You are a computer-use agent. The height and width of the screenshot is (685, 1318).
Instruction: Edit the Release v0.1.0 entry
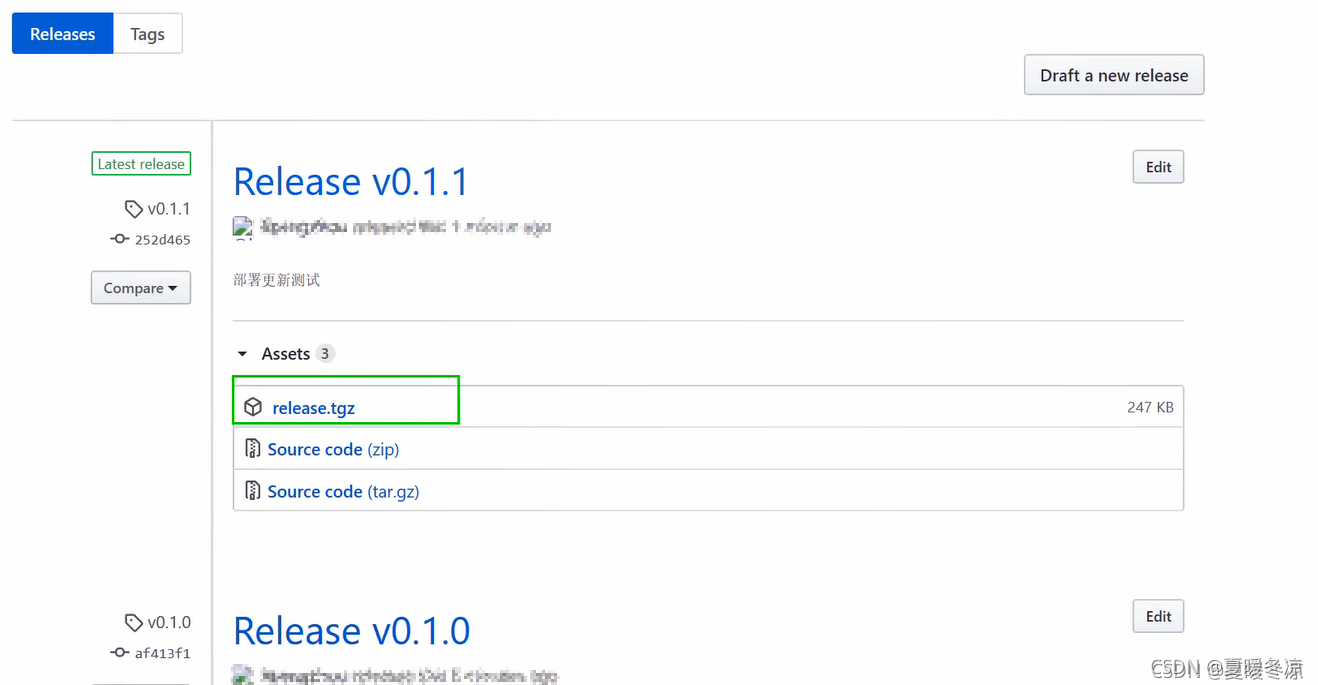coord(1158,616)
